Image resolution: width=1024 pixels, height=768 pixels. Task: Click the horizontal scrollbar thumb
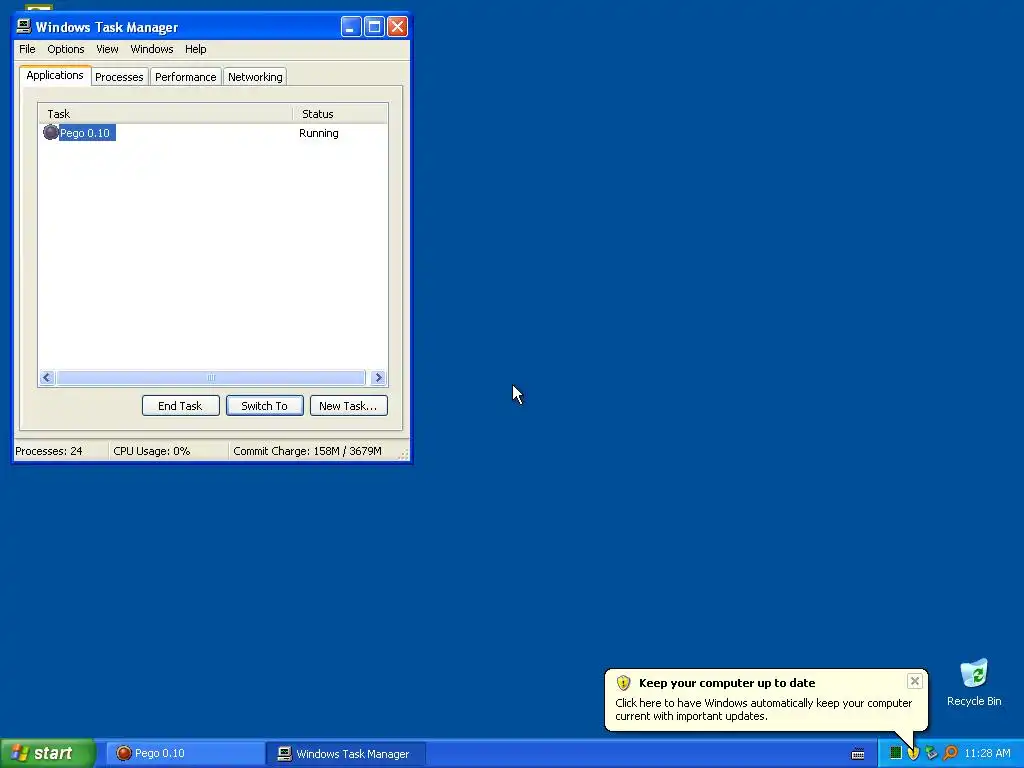coord(211,377)
